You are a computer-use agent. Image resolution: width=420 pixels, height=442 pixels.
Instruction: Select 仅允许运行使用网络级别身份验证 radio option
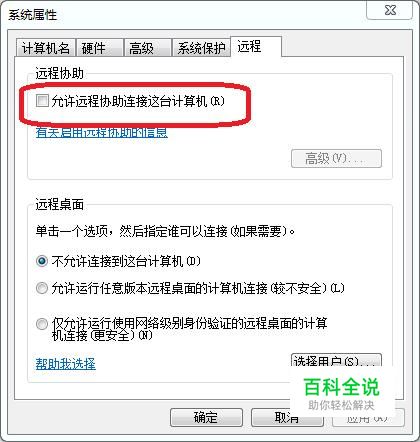(x=42, y=324)
